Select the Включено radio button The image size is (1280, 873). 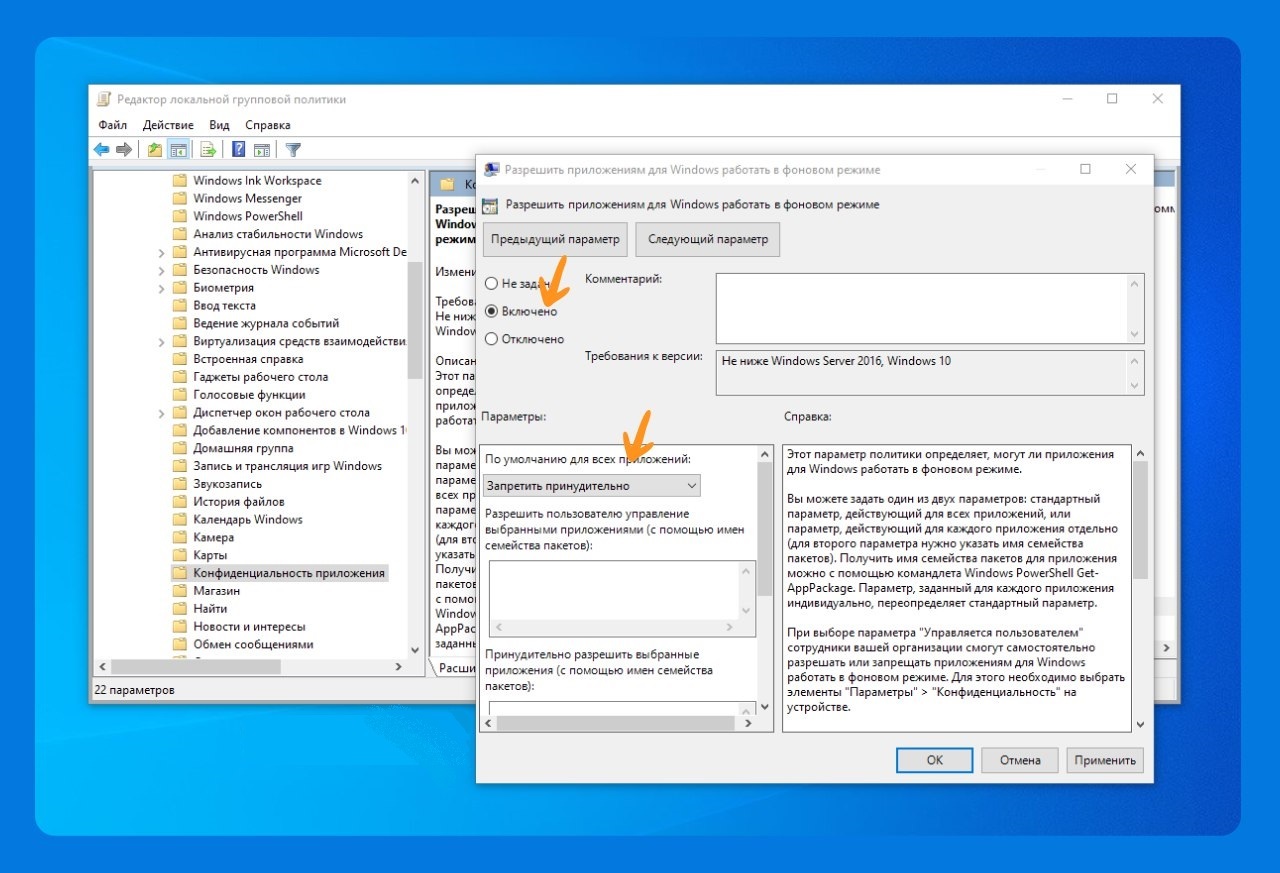(491, 311)
